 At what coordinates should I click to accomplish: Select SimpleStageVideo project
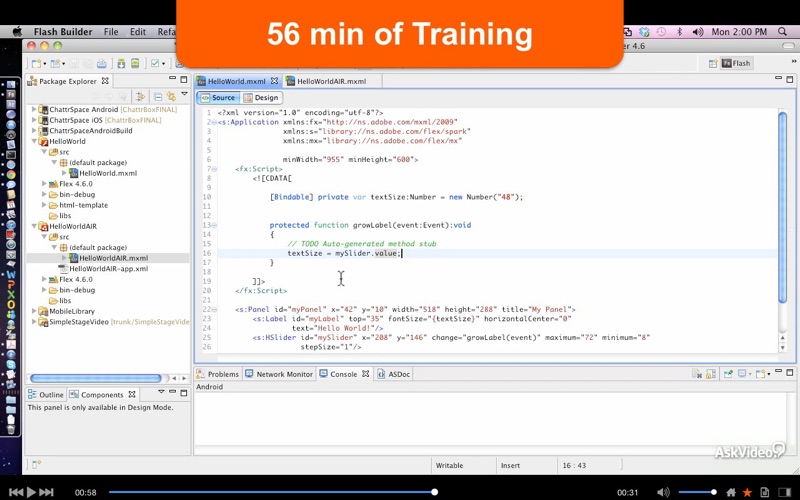(x=78, y=322)
